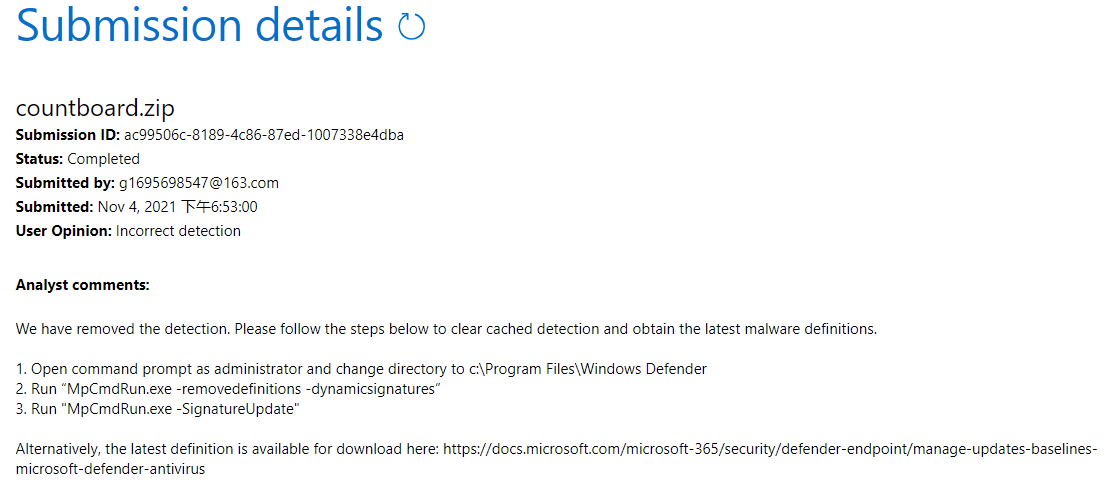Click the refresh icon beside Submission details

(412, 28)
